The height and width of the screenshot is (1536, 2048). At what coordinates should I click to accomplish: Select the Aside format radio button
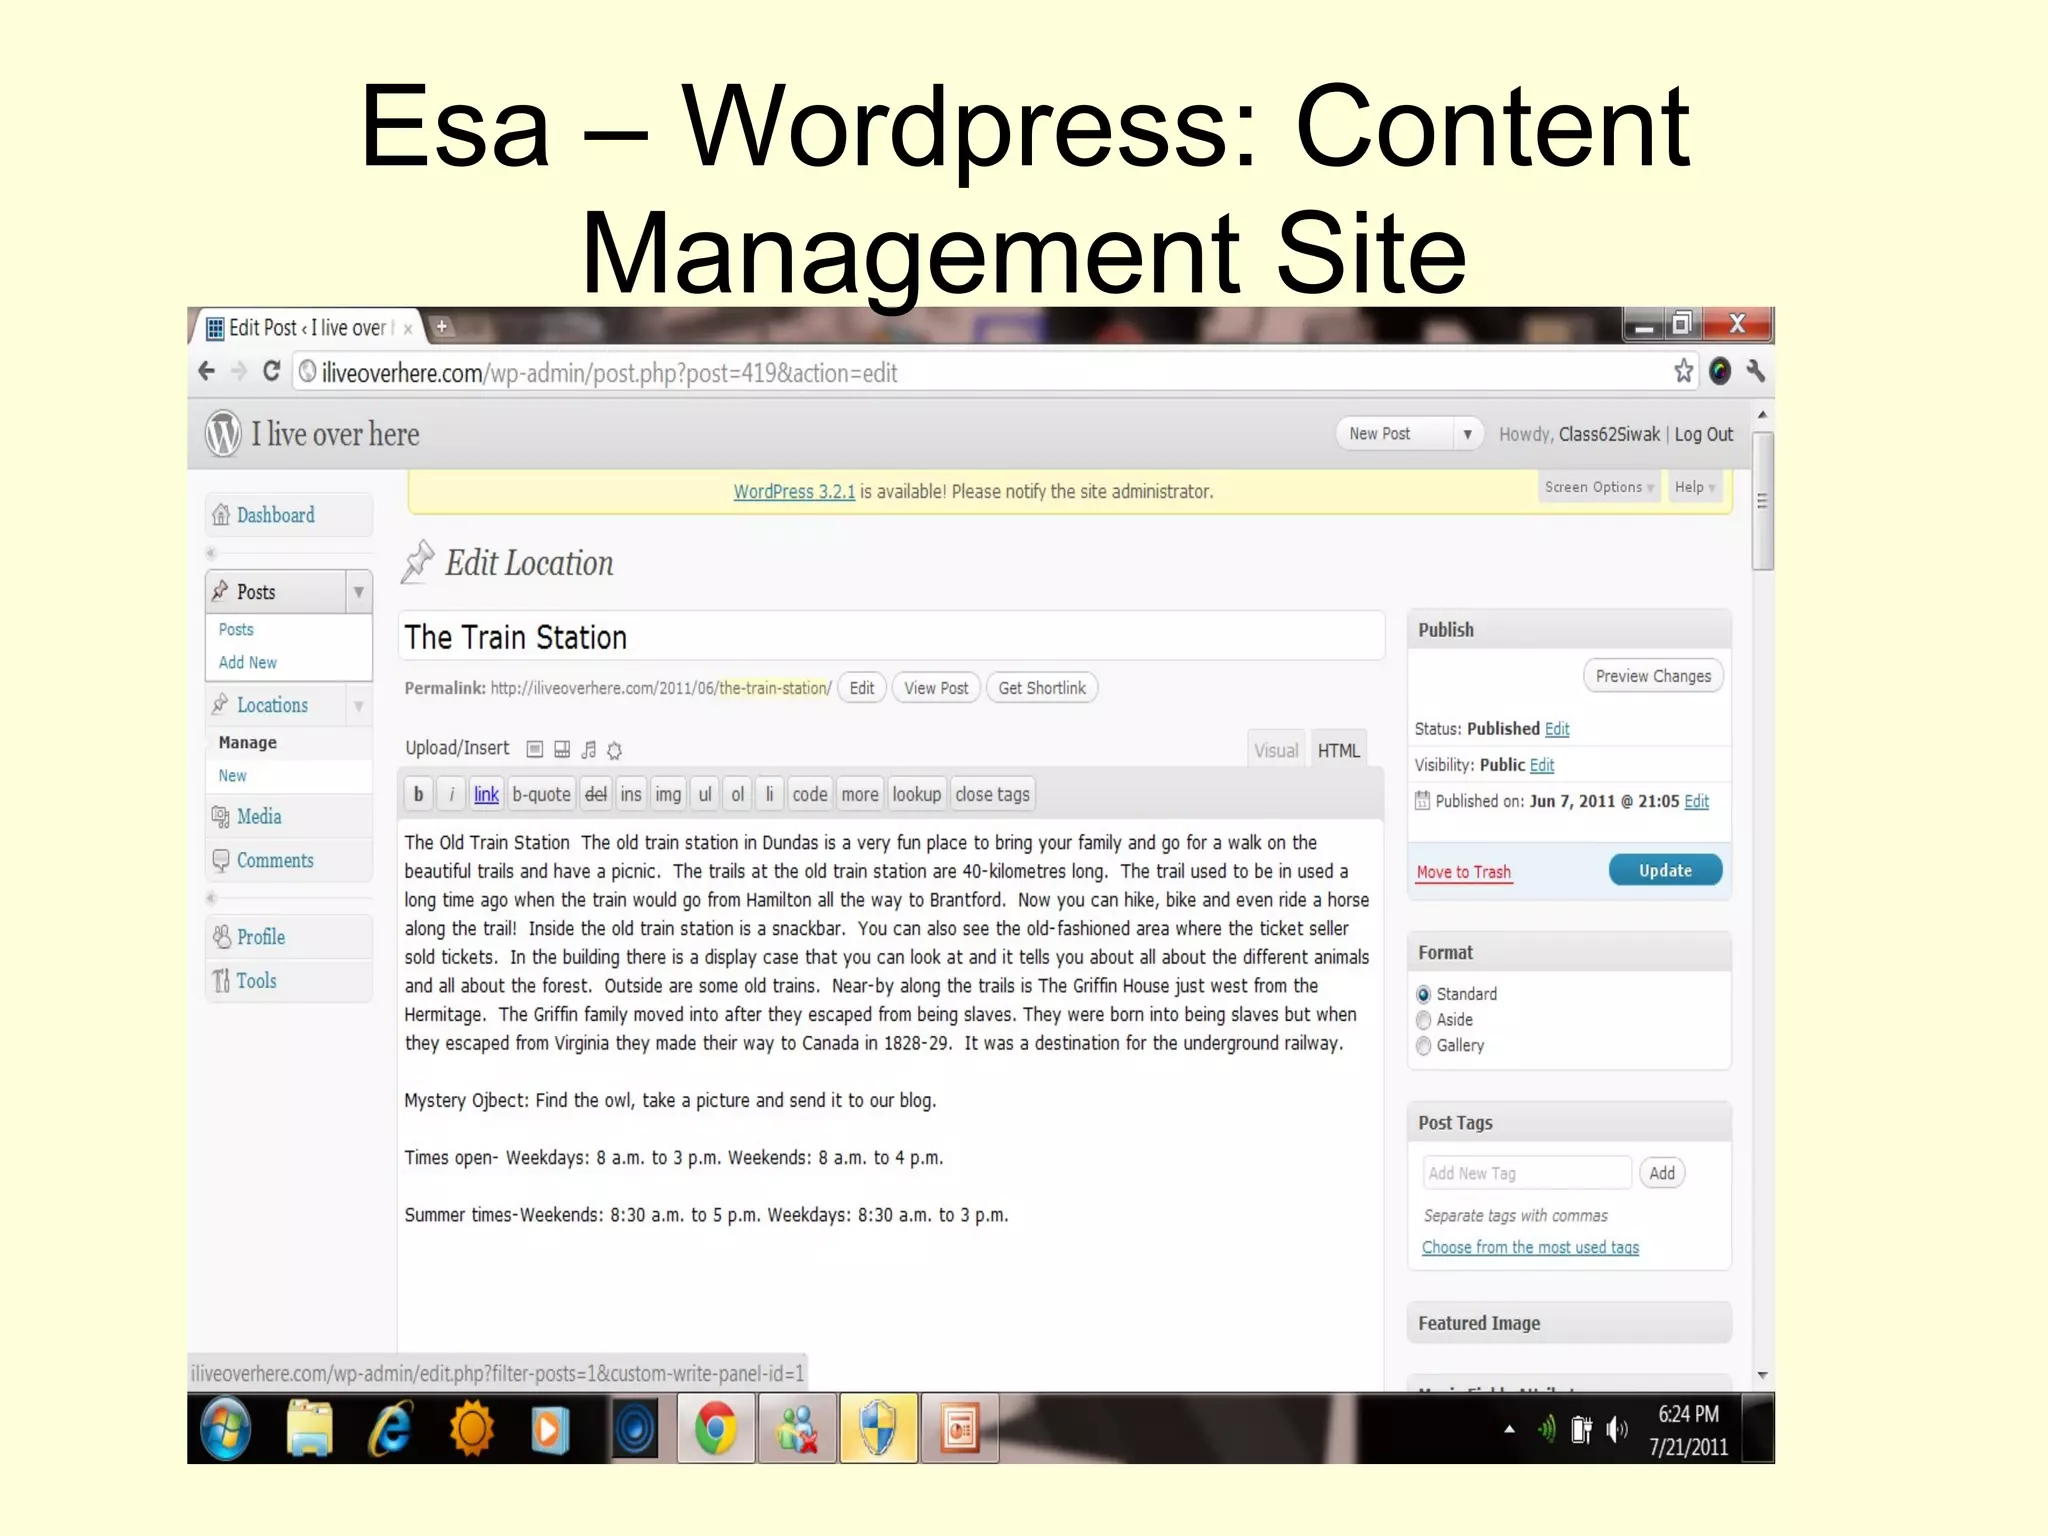tap(1424, 1020)
